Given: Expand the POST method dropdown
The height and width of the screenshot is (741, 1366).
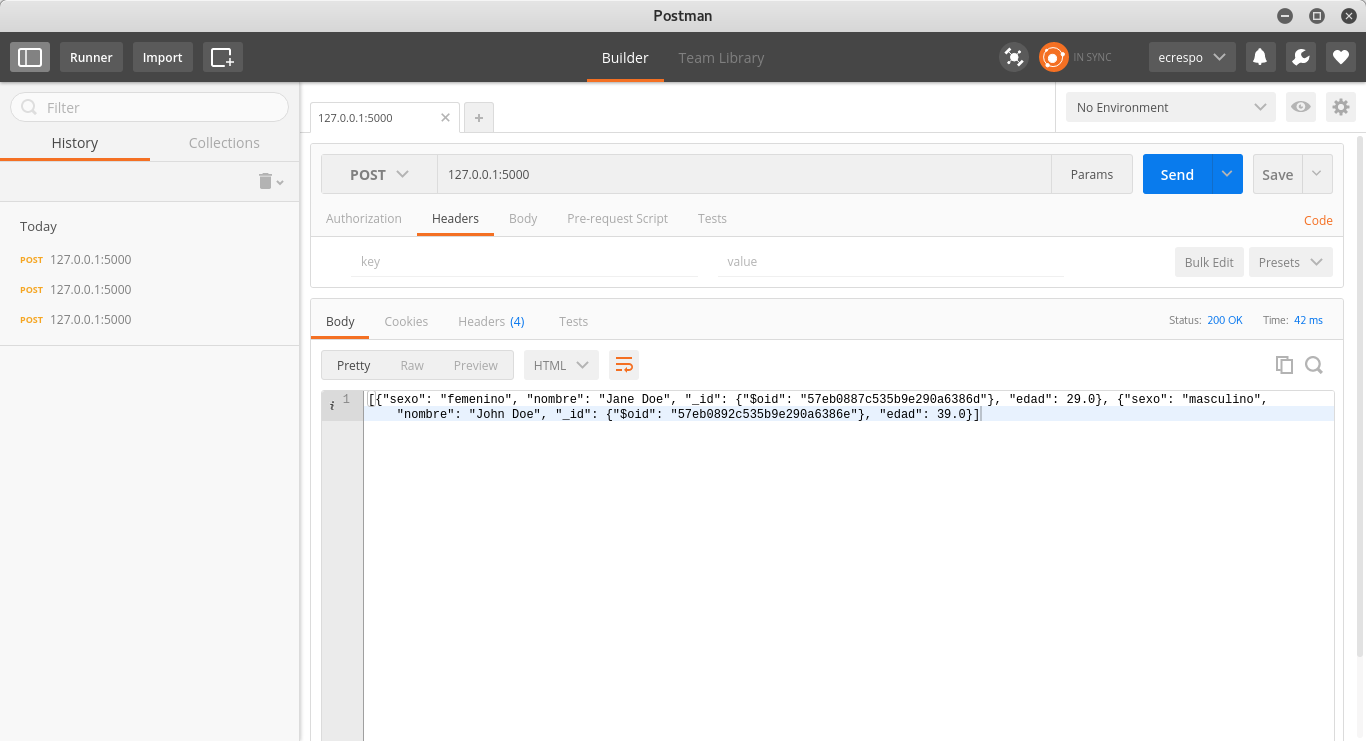Looking at the screenshot, I should pos(379,174).
